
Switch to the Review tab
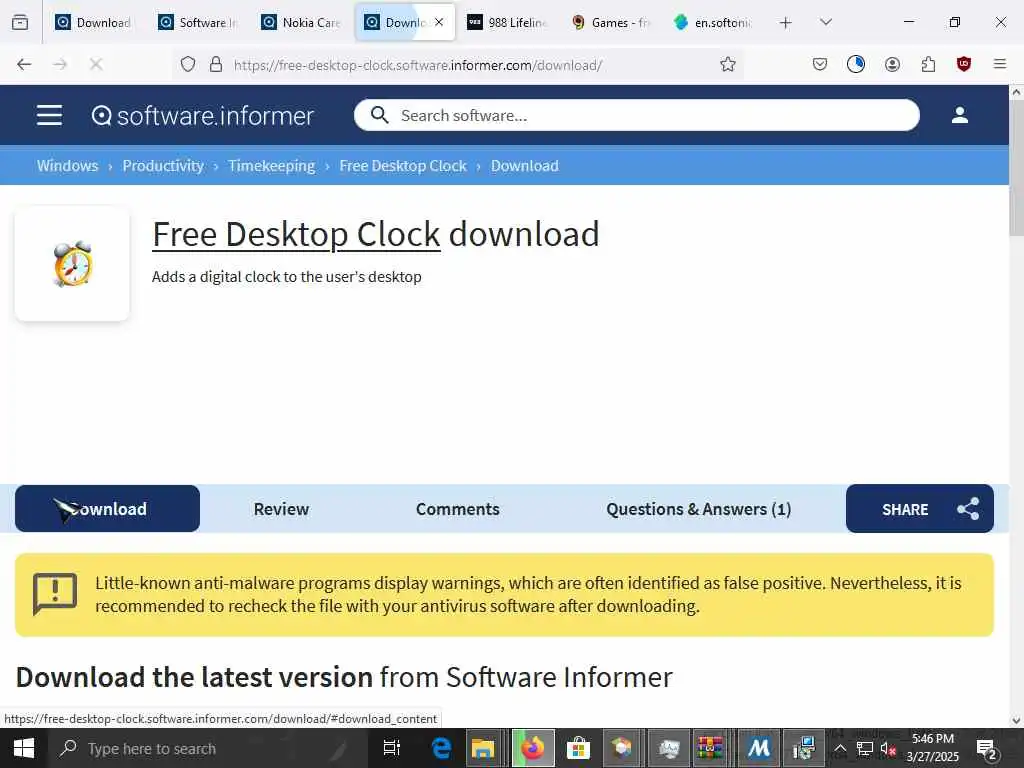pyautogui.click(x=281, y=509)
